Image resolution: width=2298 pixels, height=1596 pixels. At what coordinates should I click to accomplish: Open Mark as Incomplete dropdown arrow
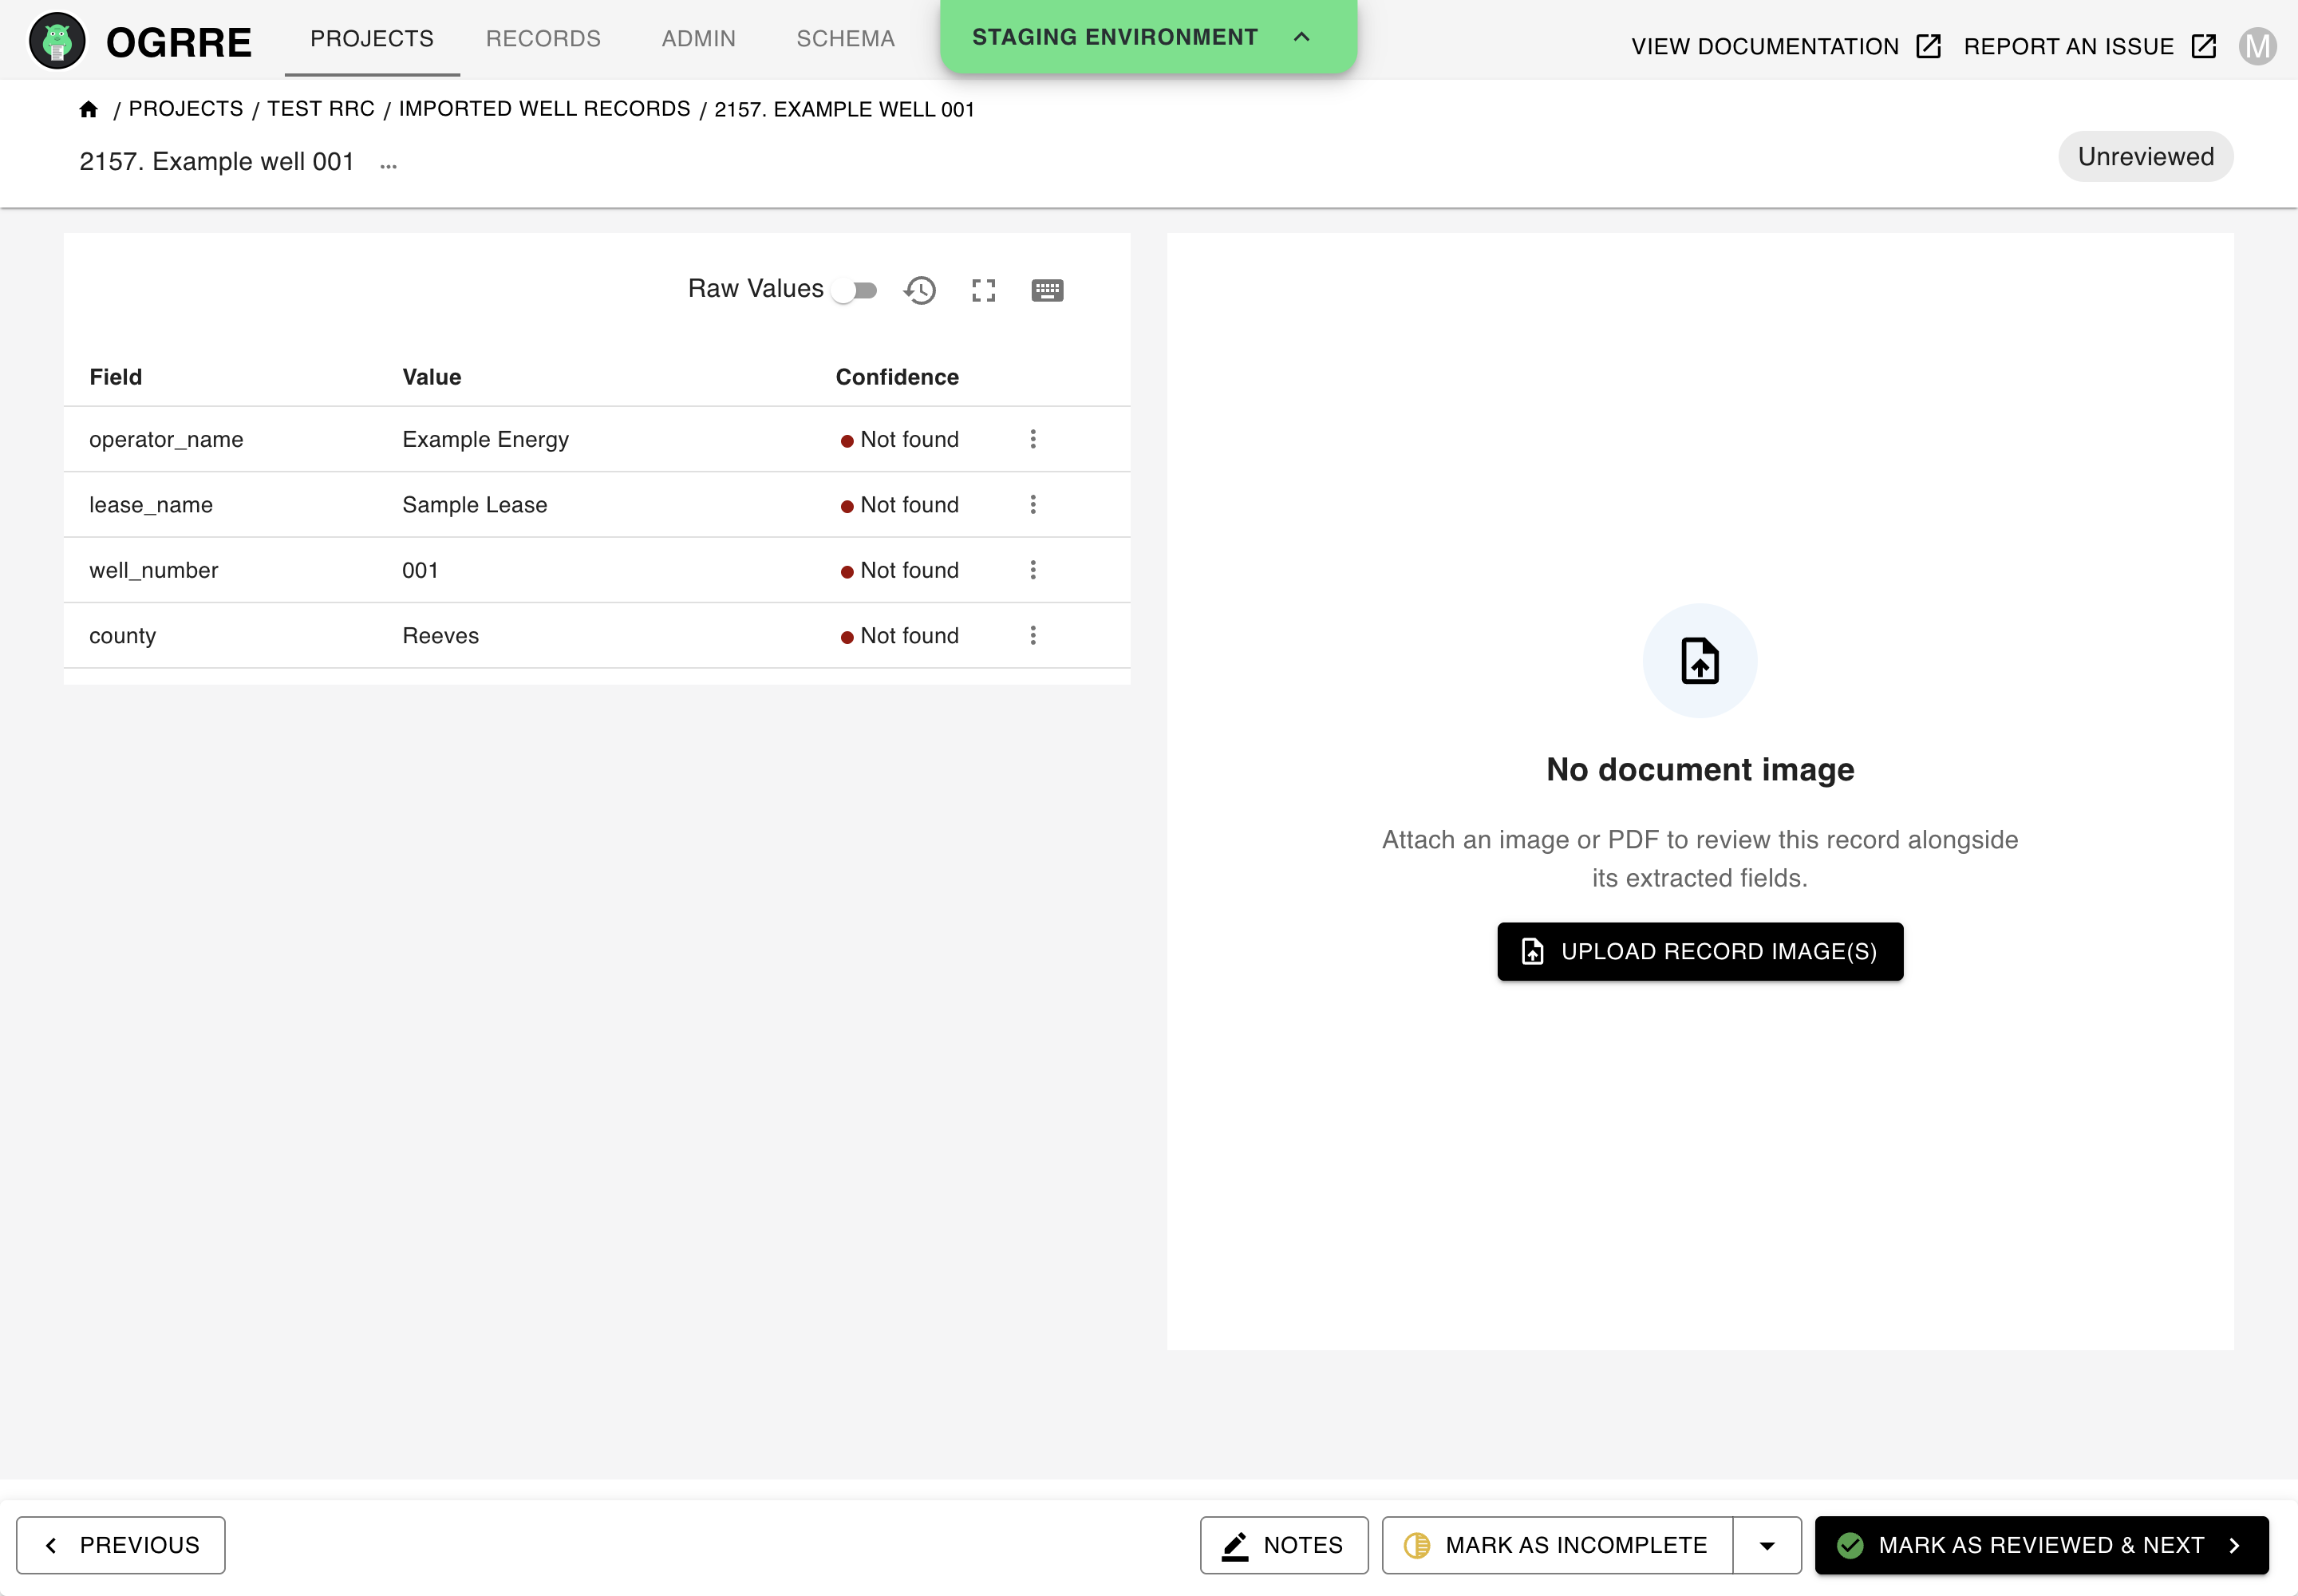pyautogui.click(x=1767, y=1545)
